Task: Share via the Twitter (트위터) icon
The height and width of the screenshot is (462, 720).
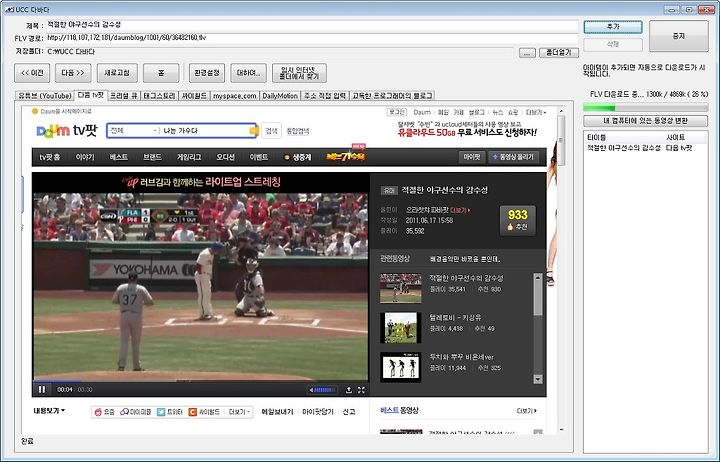Action: point(161,412)
